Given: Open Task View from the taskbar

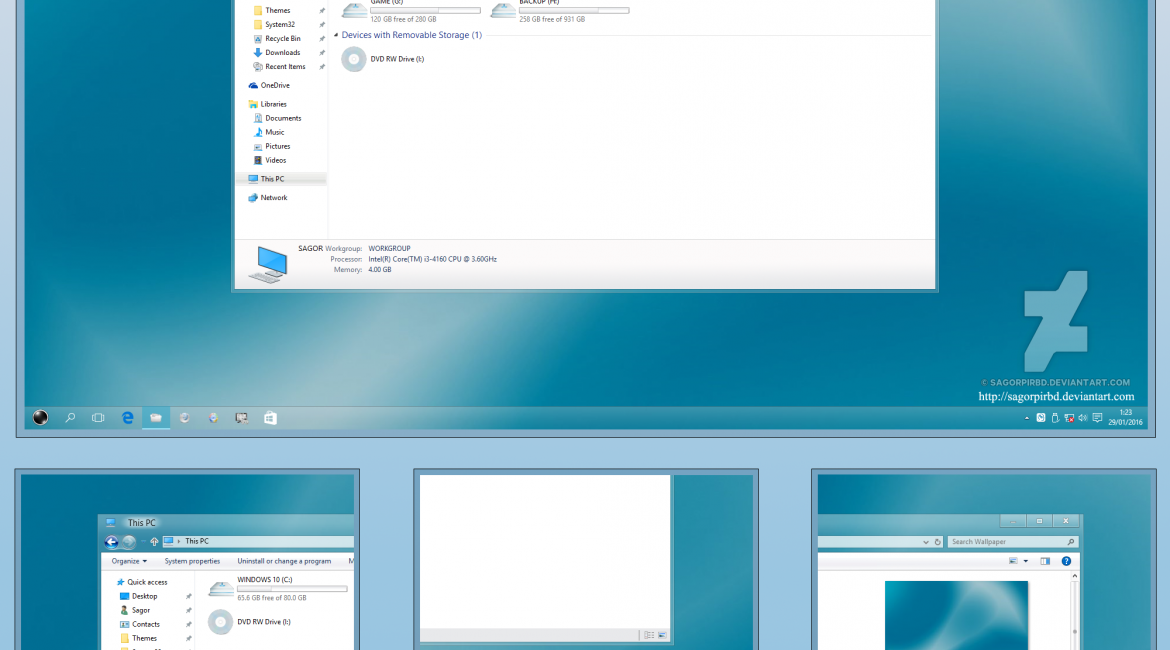Looking at the screenshot, I should 98,418.
